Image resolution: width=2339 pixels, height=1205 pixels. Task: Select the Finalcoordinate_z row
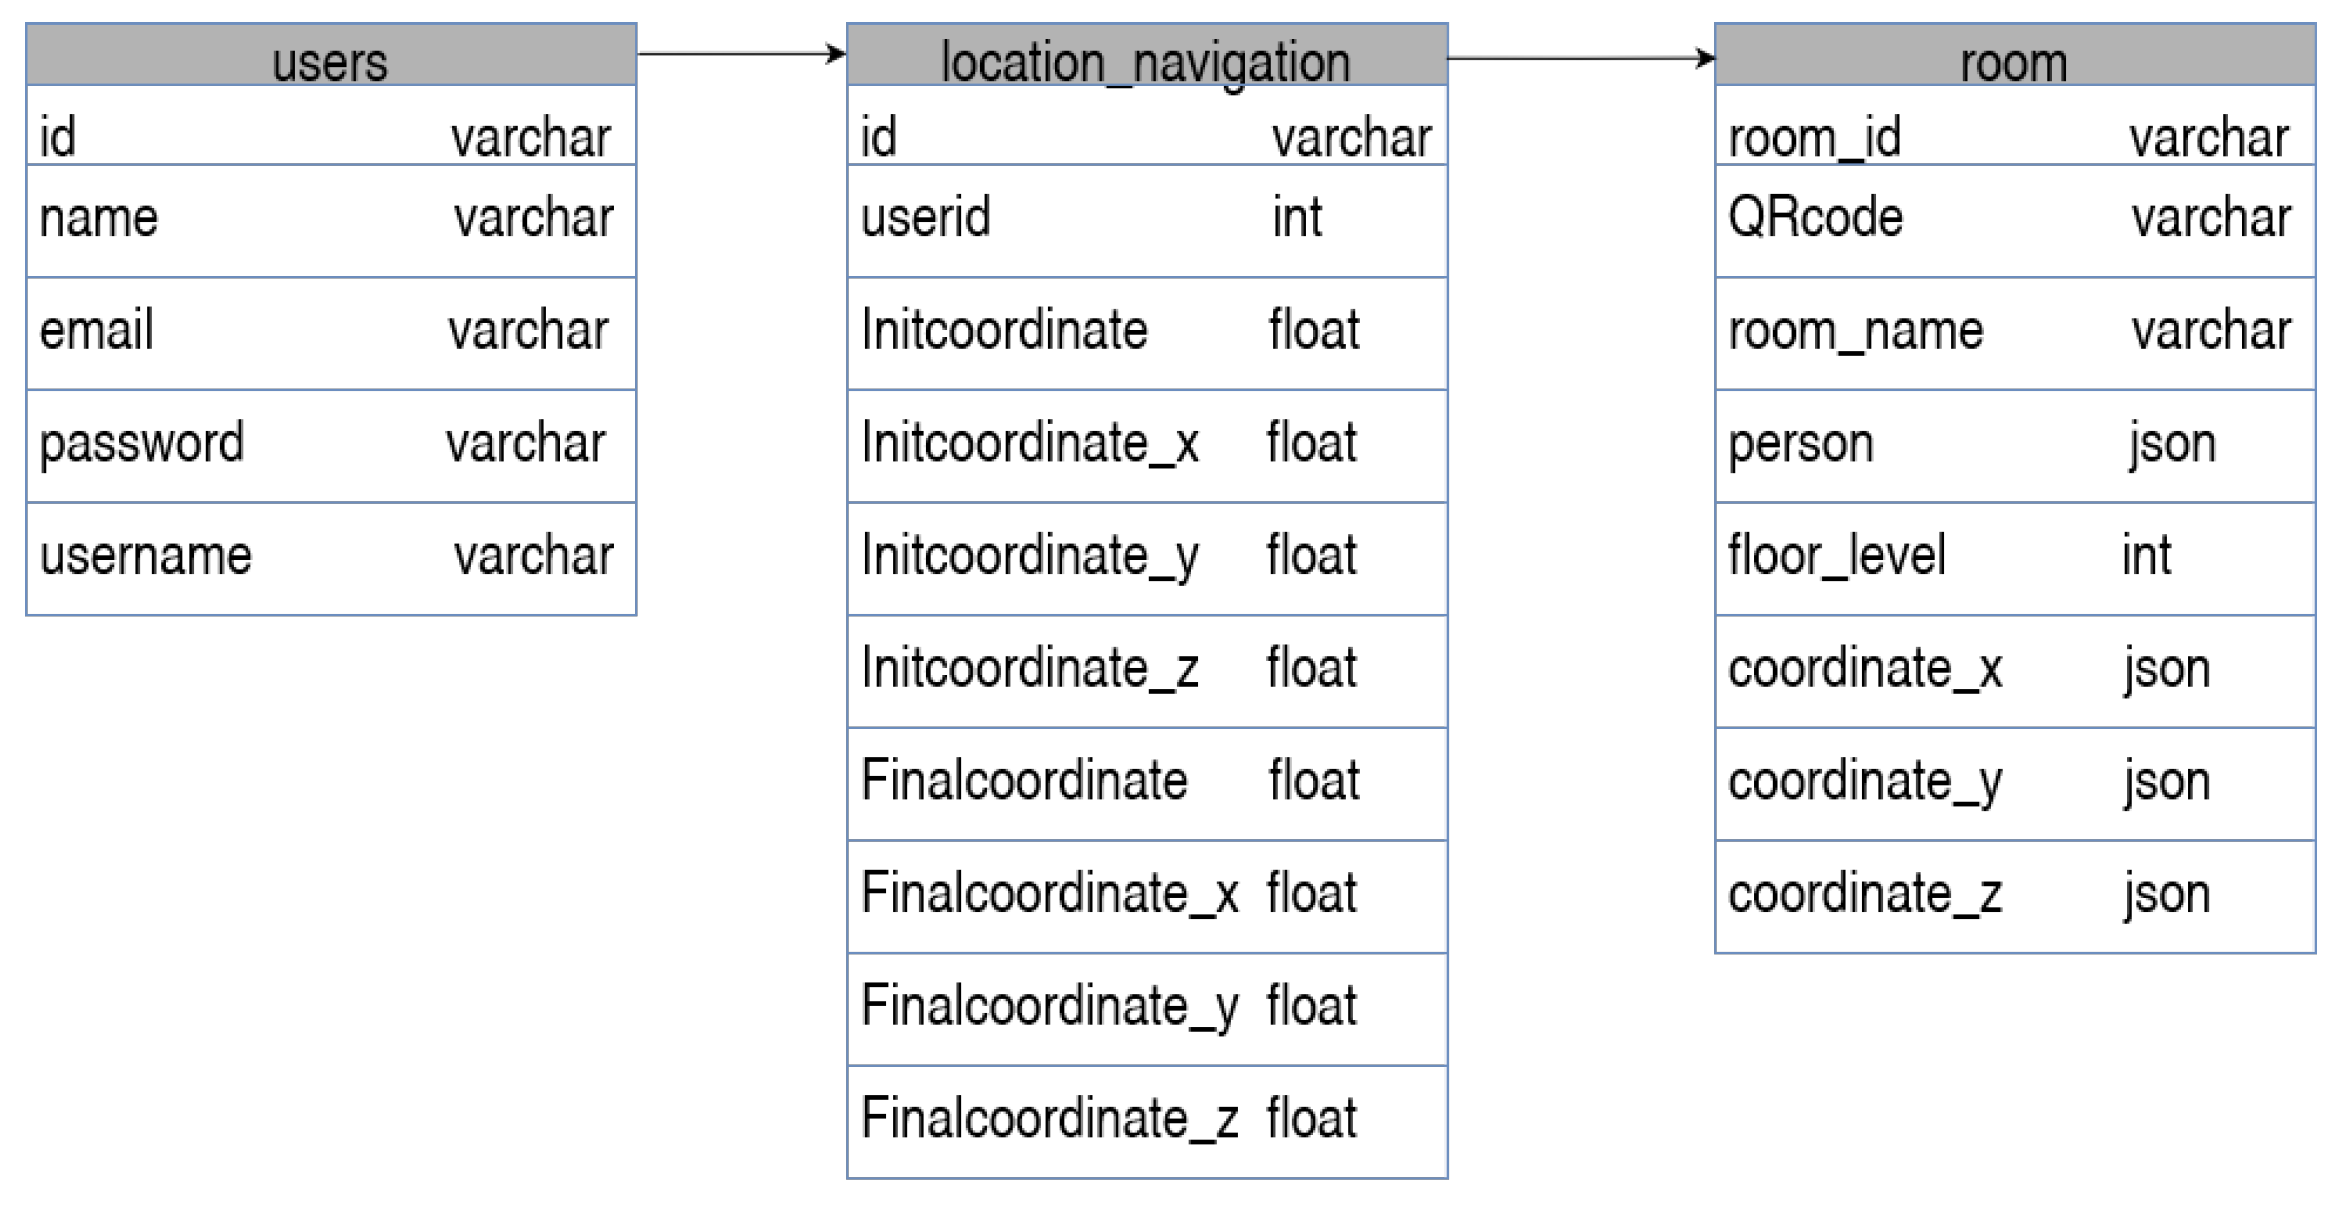tap(1147, 1120)
